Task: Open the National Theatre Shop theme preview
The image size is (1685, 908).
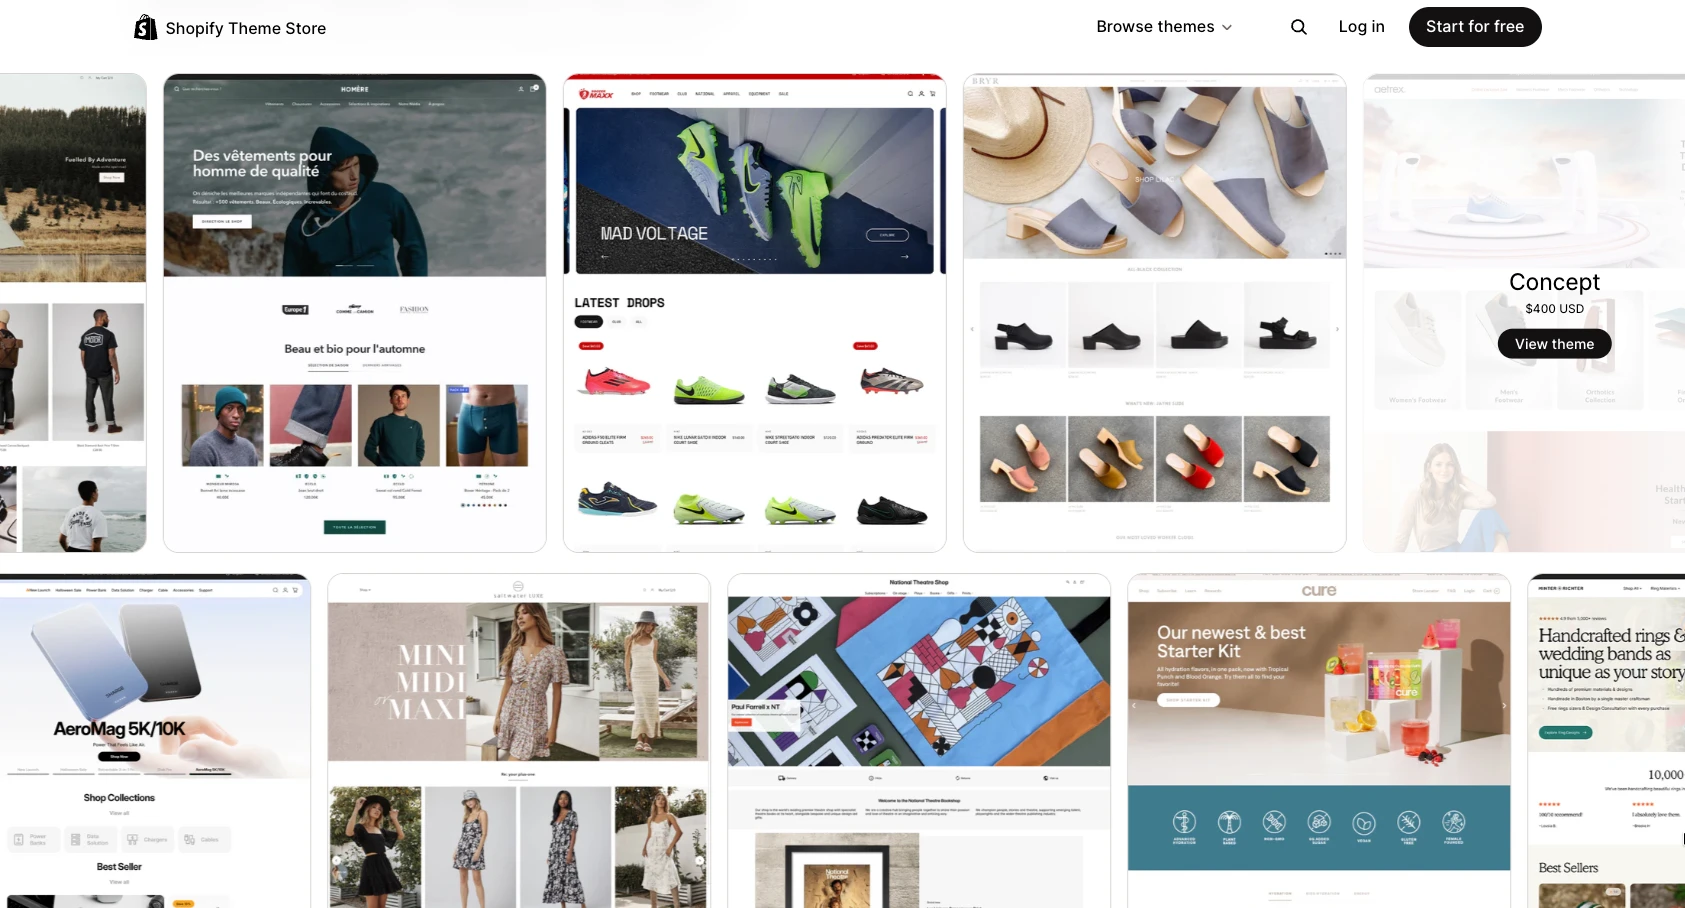Action: pyautogui.click(x=919, y=741)
